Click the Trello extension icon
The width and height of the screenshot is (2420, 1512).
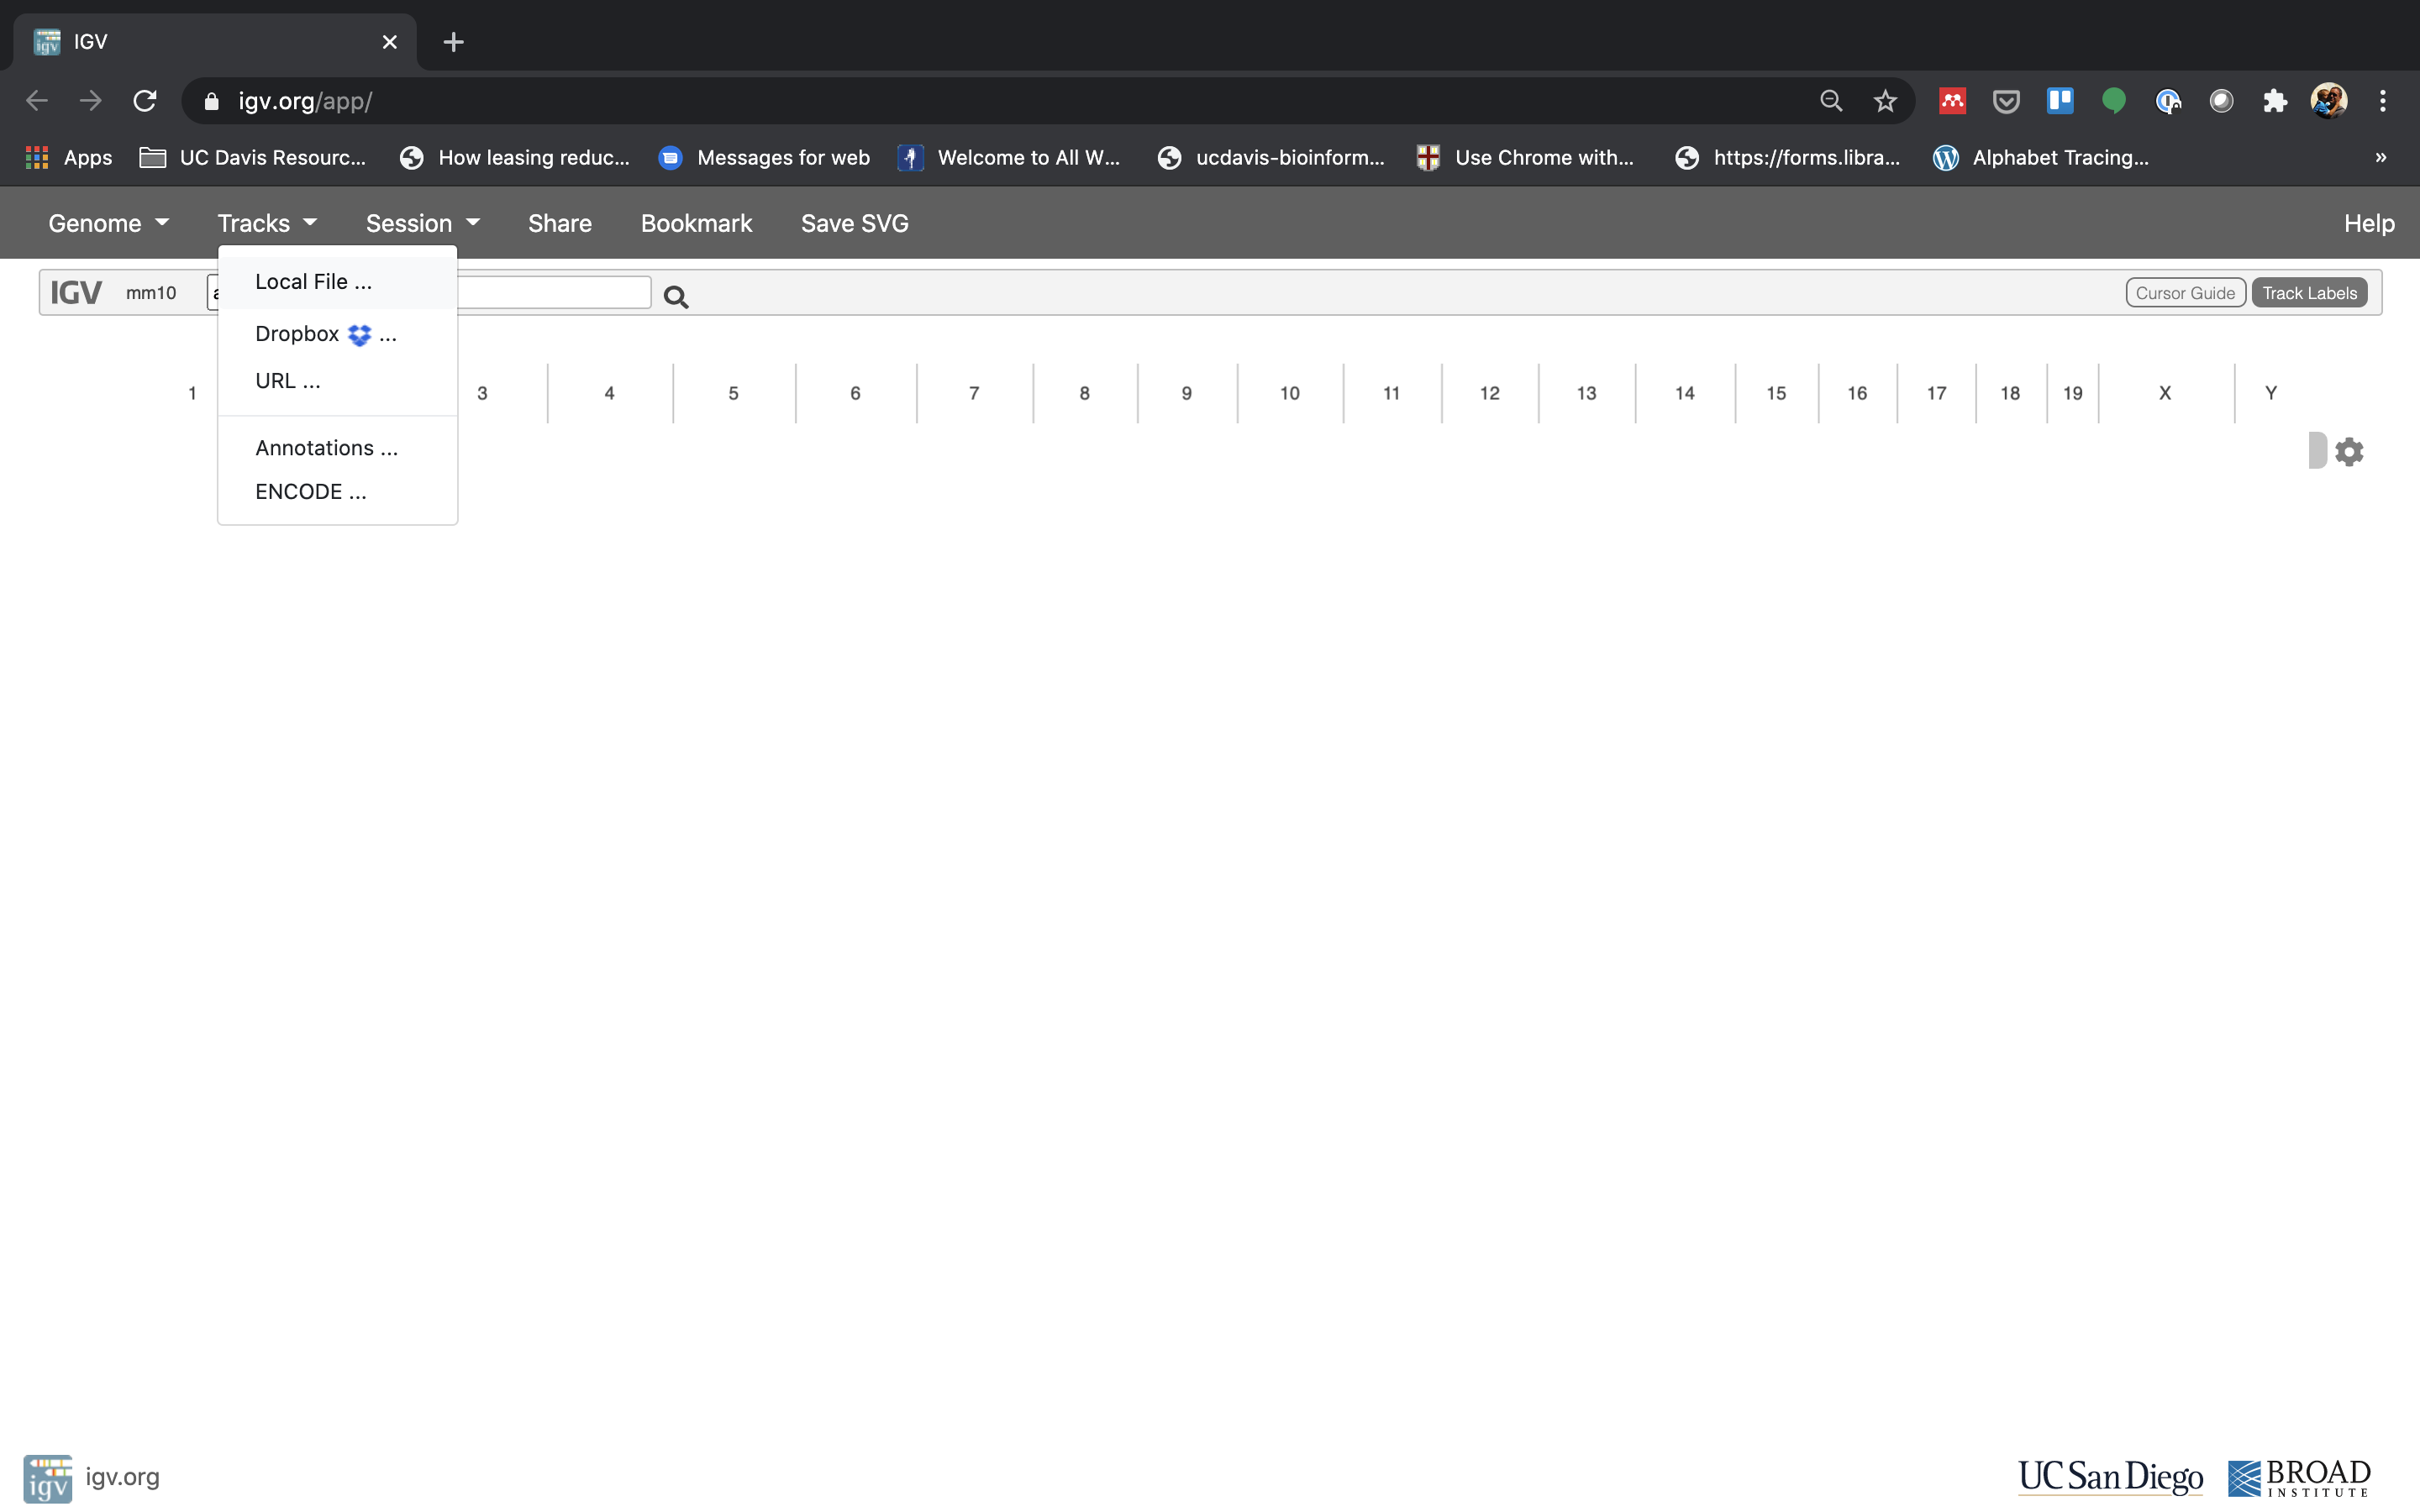pos(2059,101)
